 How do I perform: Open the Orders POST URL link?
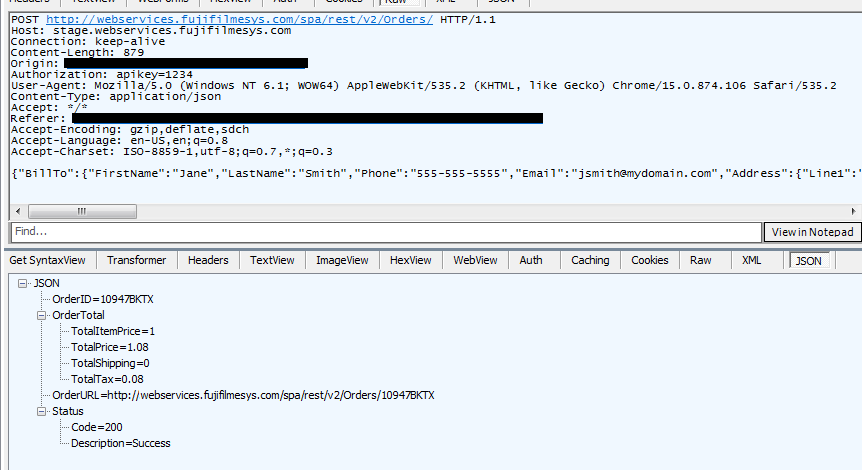239,19
